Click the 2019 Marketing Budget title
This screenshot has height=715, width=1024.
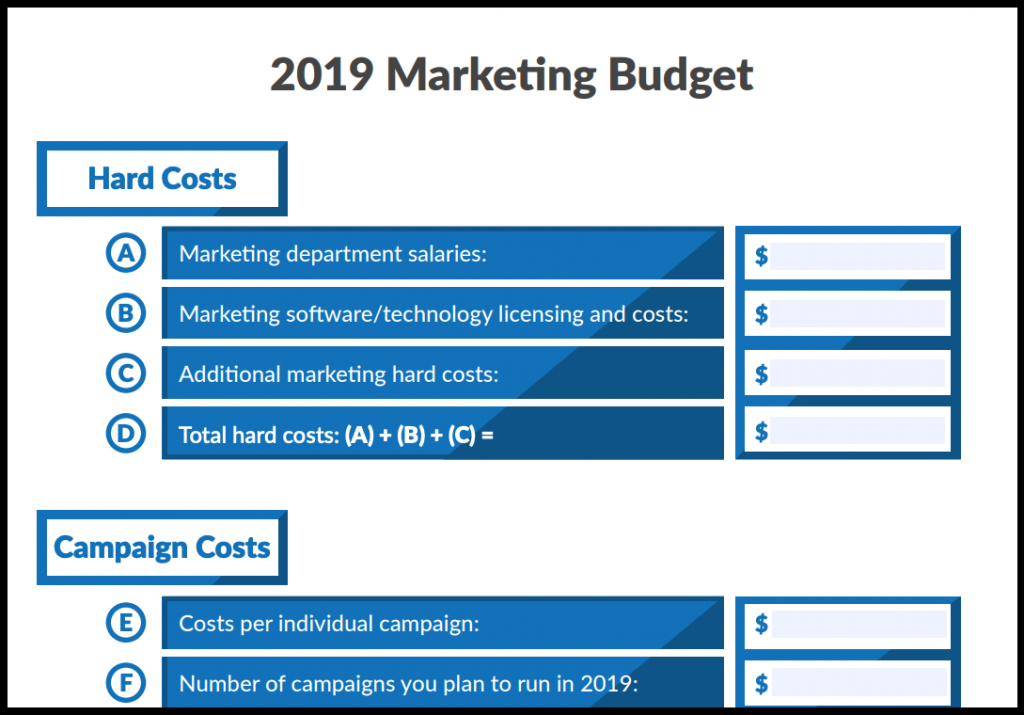pos(511,75)
